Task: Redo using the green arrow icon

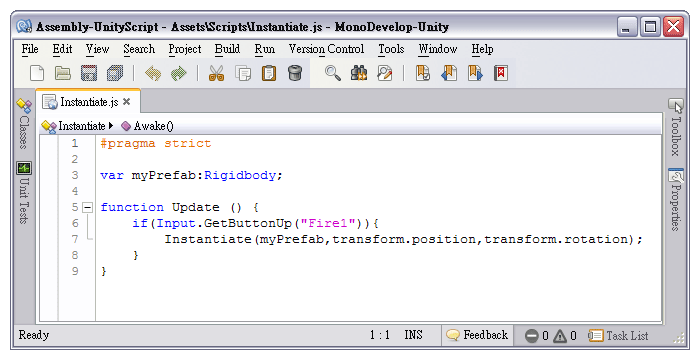Action: point(179,73)
